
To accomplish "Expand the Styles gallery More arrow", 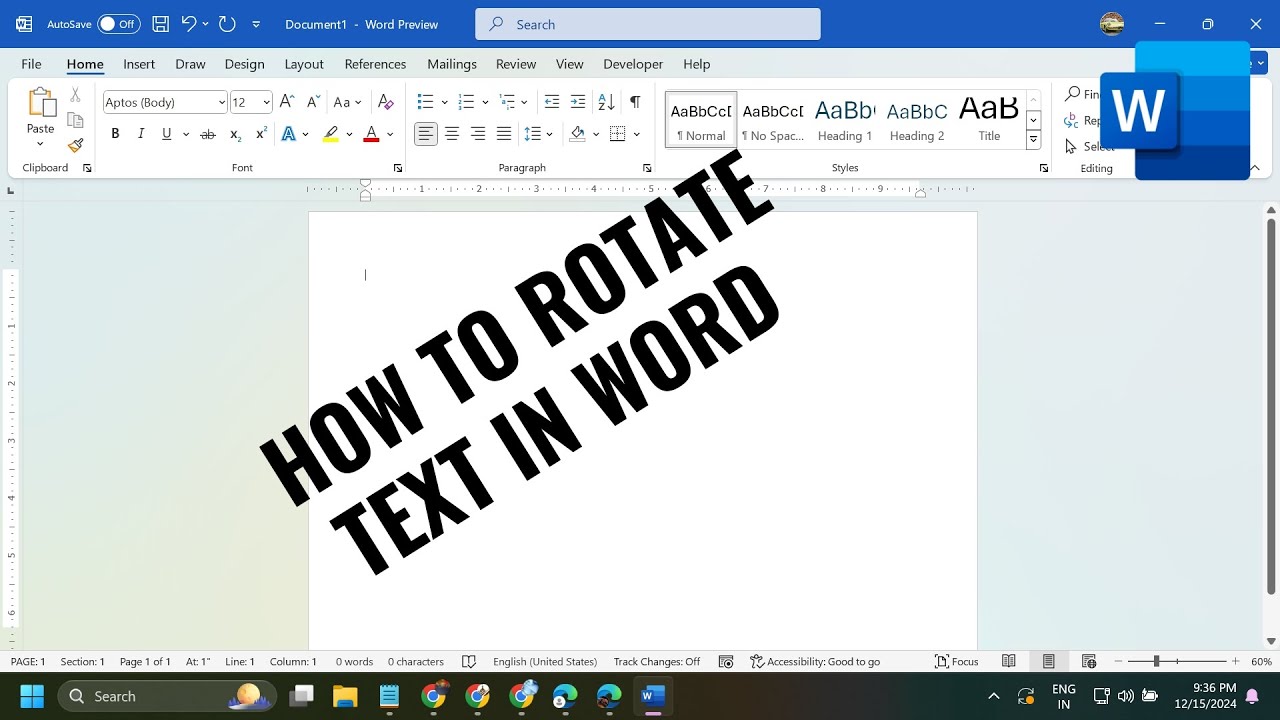I will [1034, 141].
